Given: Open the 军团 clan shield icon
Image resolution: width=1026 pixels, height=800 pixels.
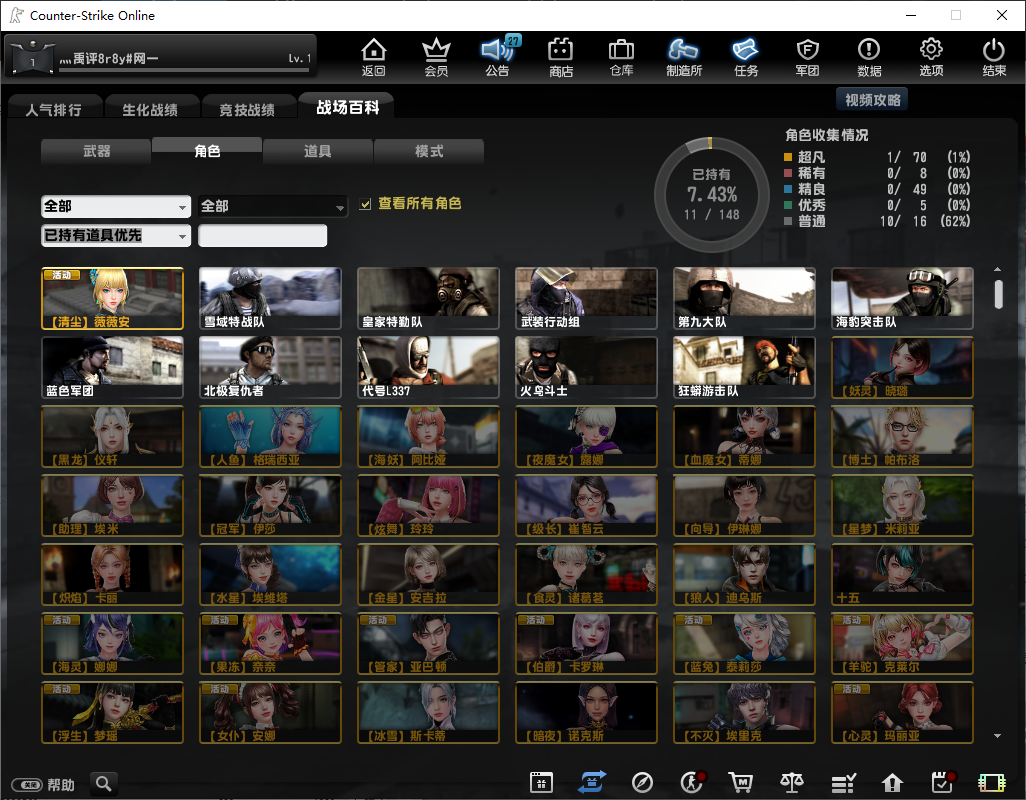Looking at the screenshot, I should 807,57.
